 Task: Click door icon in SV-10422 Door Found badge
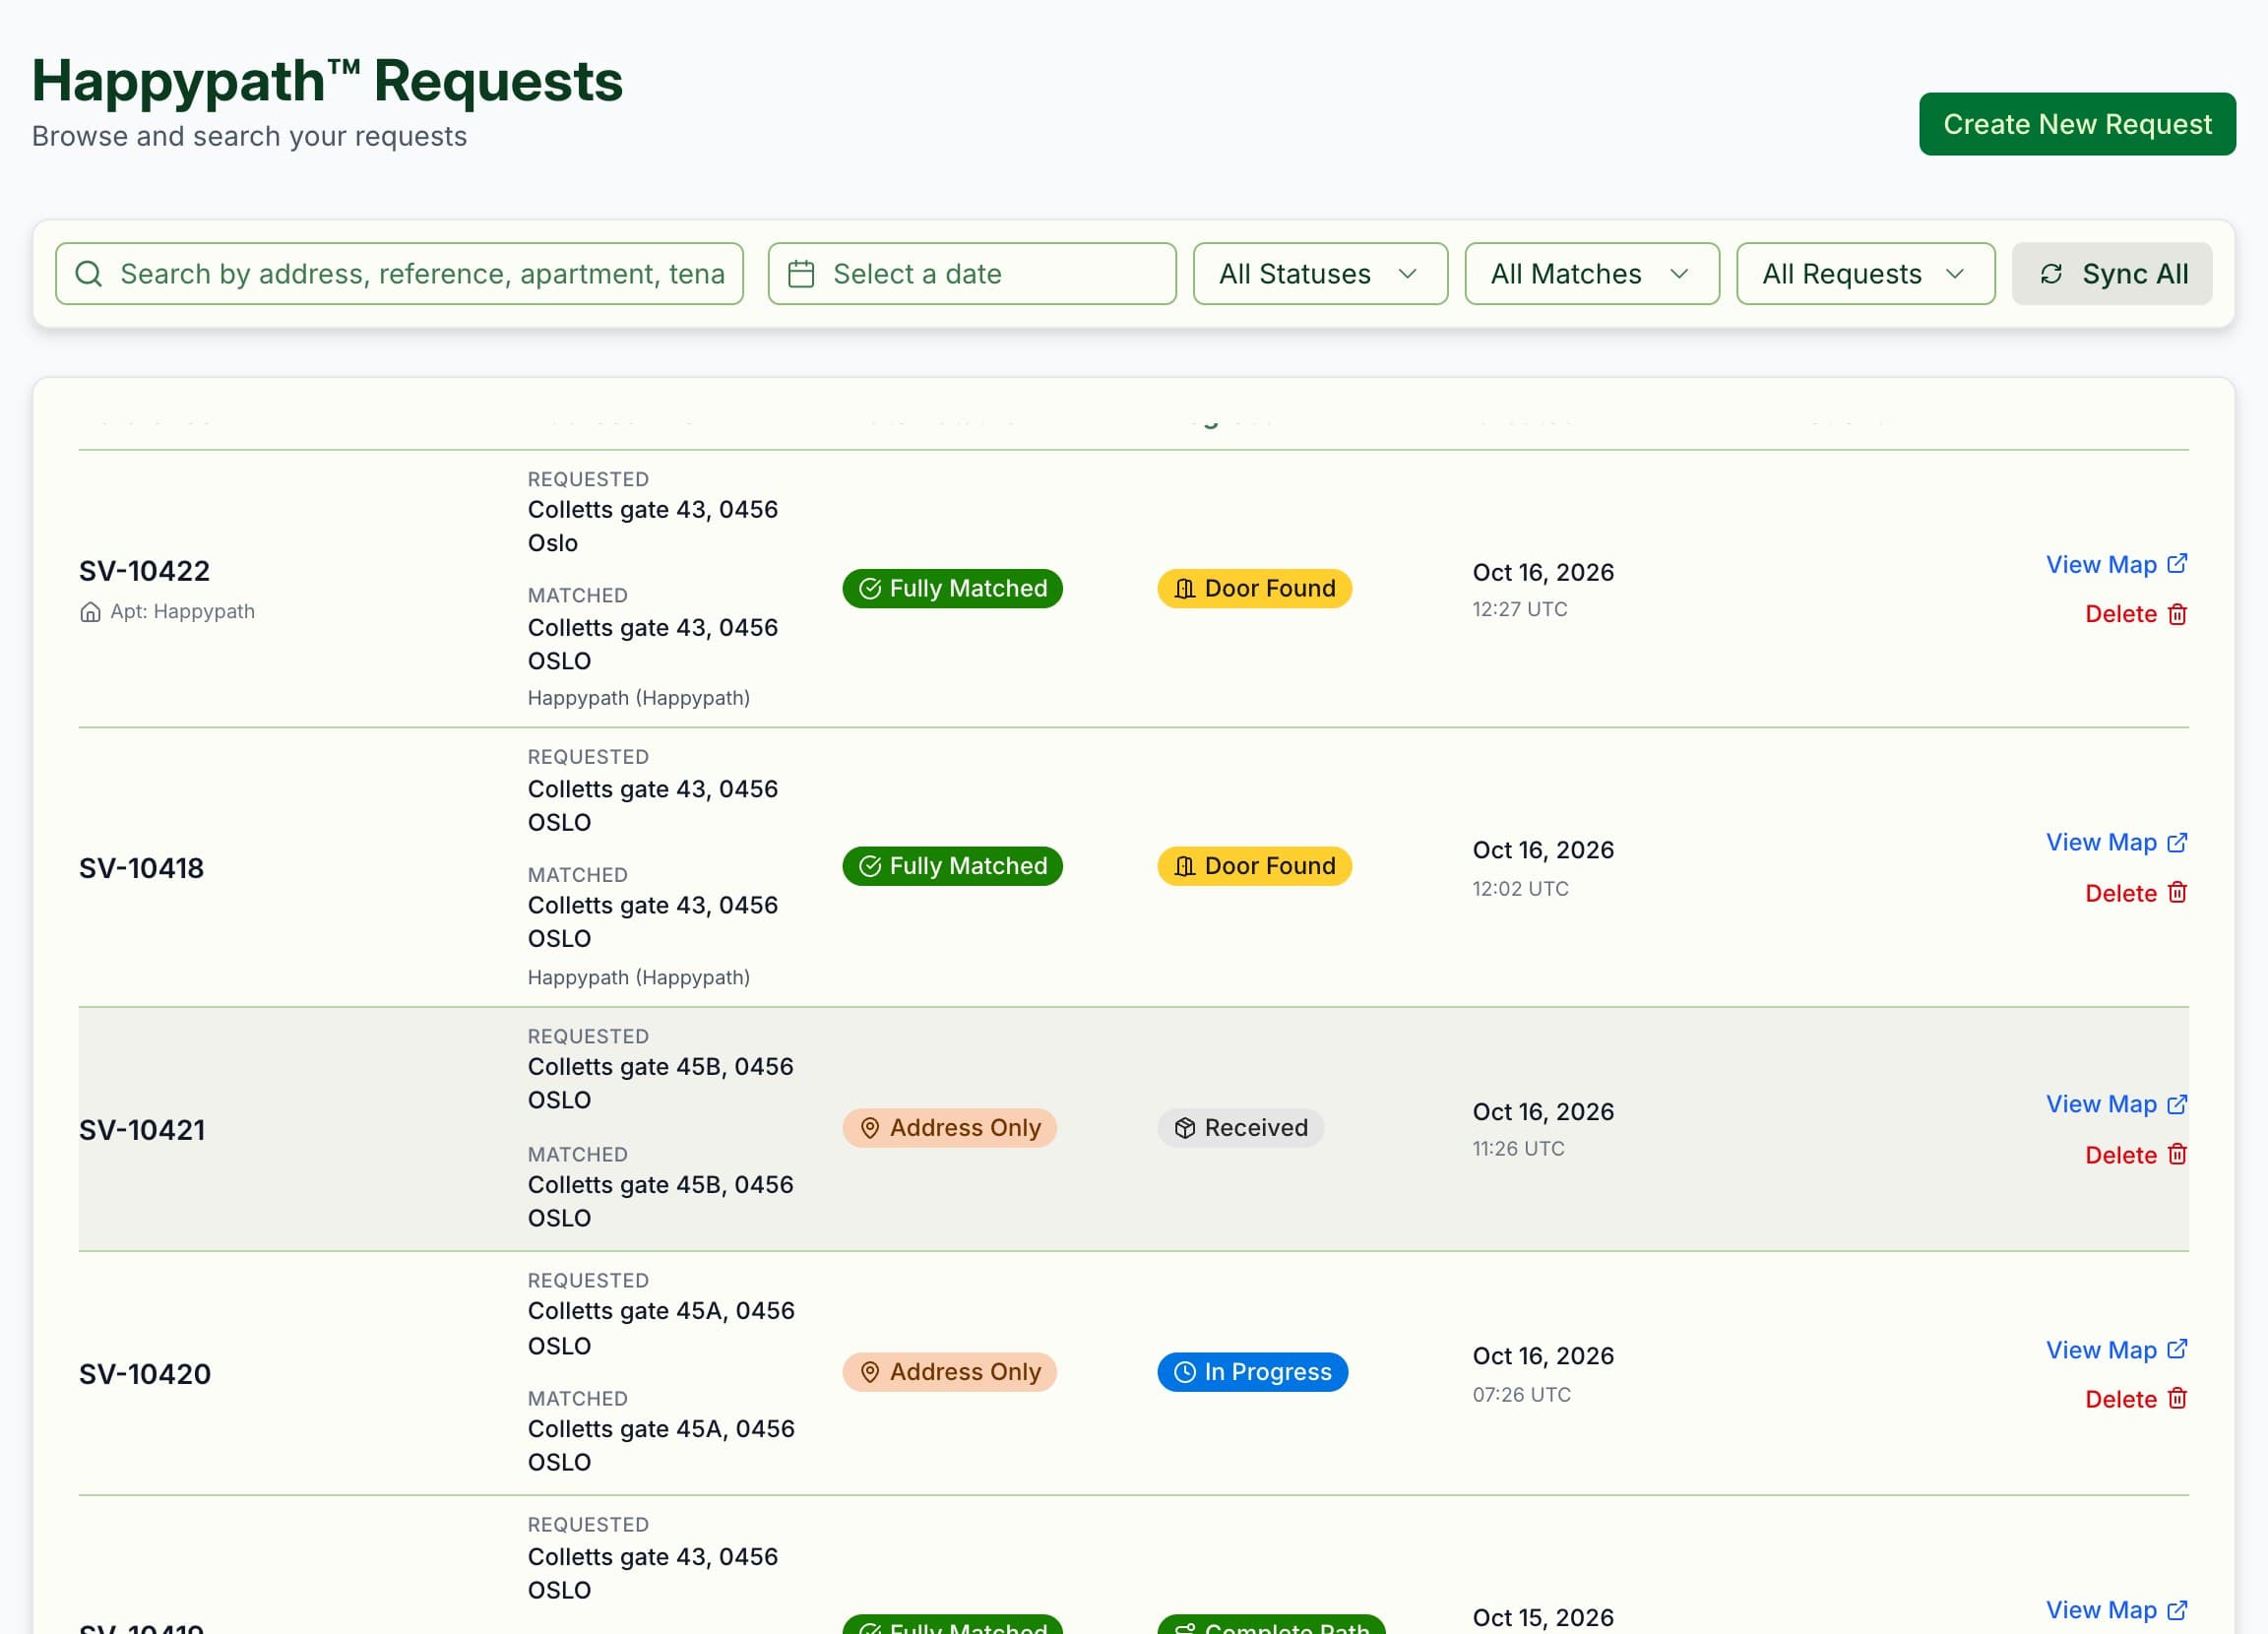pos(1185,588)
